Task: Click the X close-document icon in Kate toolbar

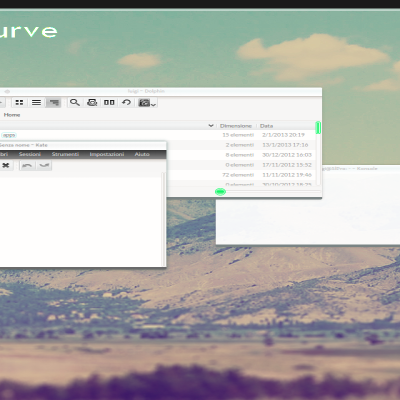Action: (x=6, y=165)
